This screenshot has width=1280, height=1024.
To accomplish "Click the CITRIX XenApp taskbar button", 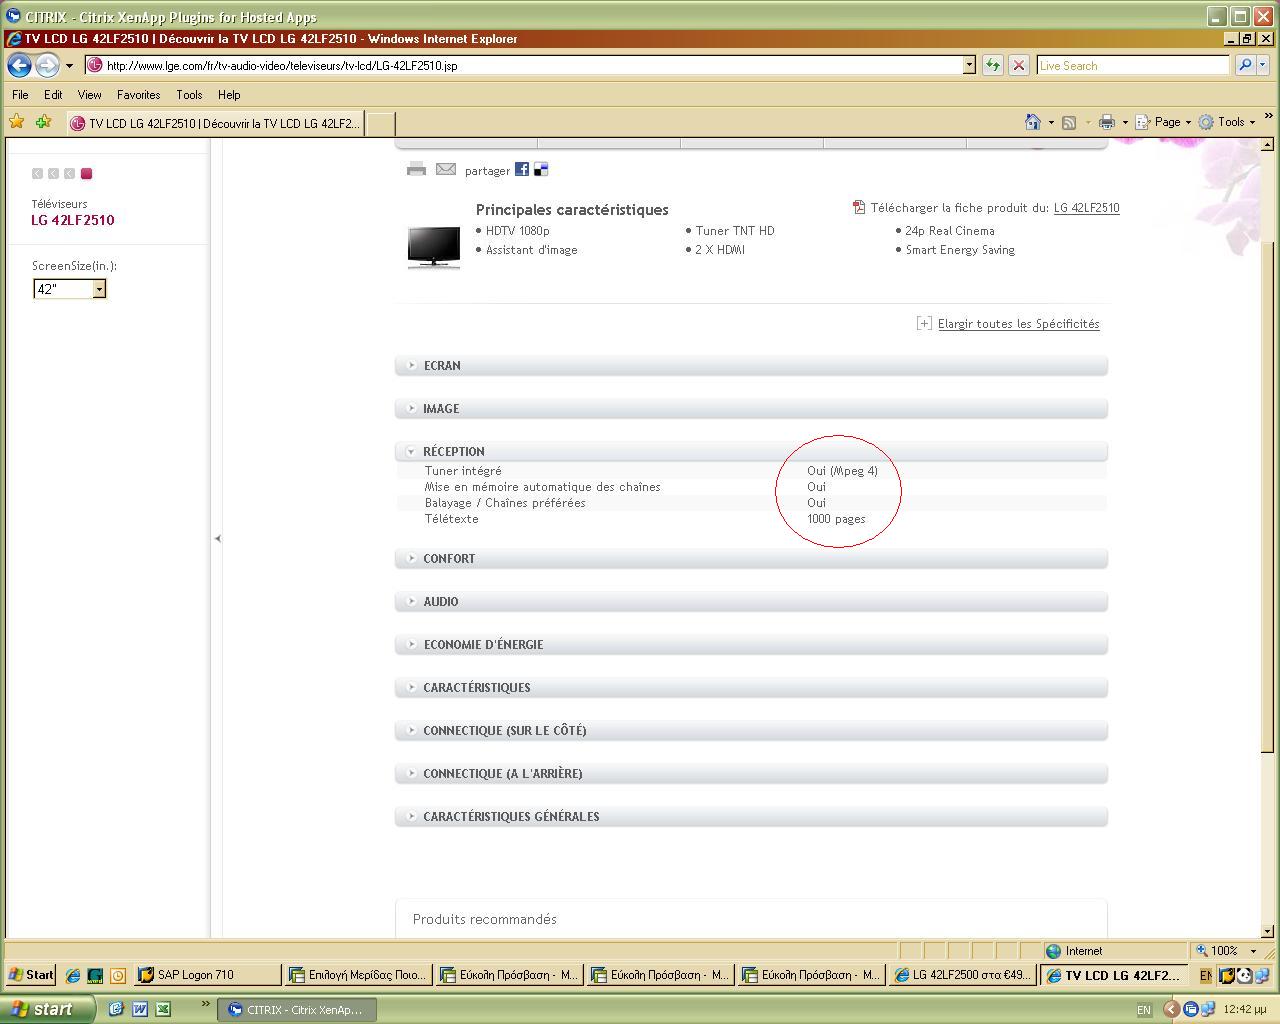I will tap(296, 1010).
